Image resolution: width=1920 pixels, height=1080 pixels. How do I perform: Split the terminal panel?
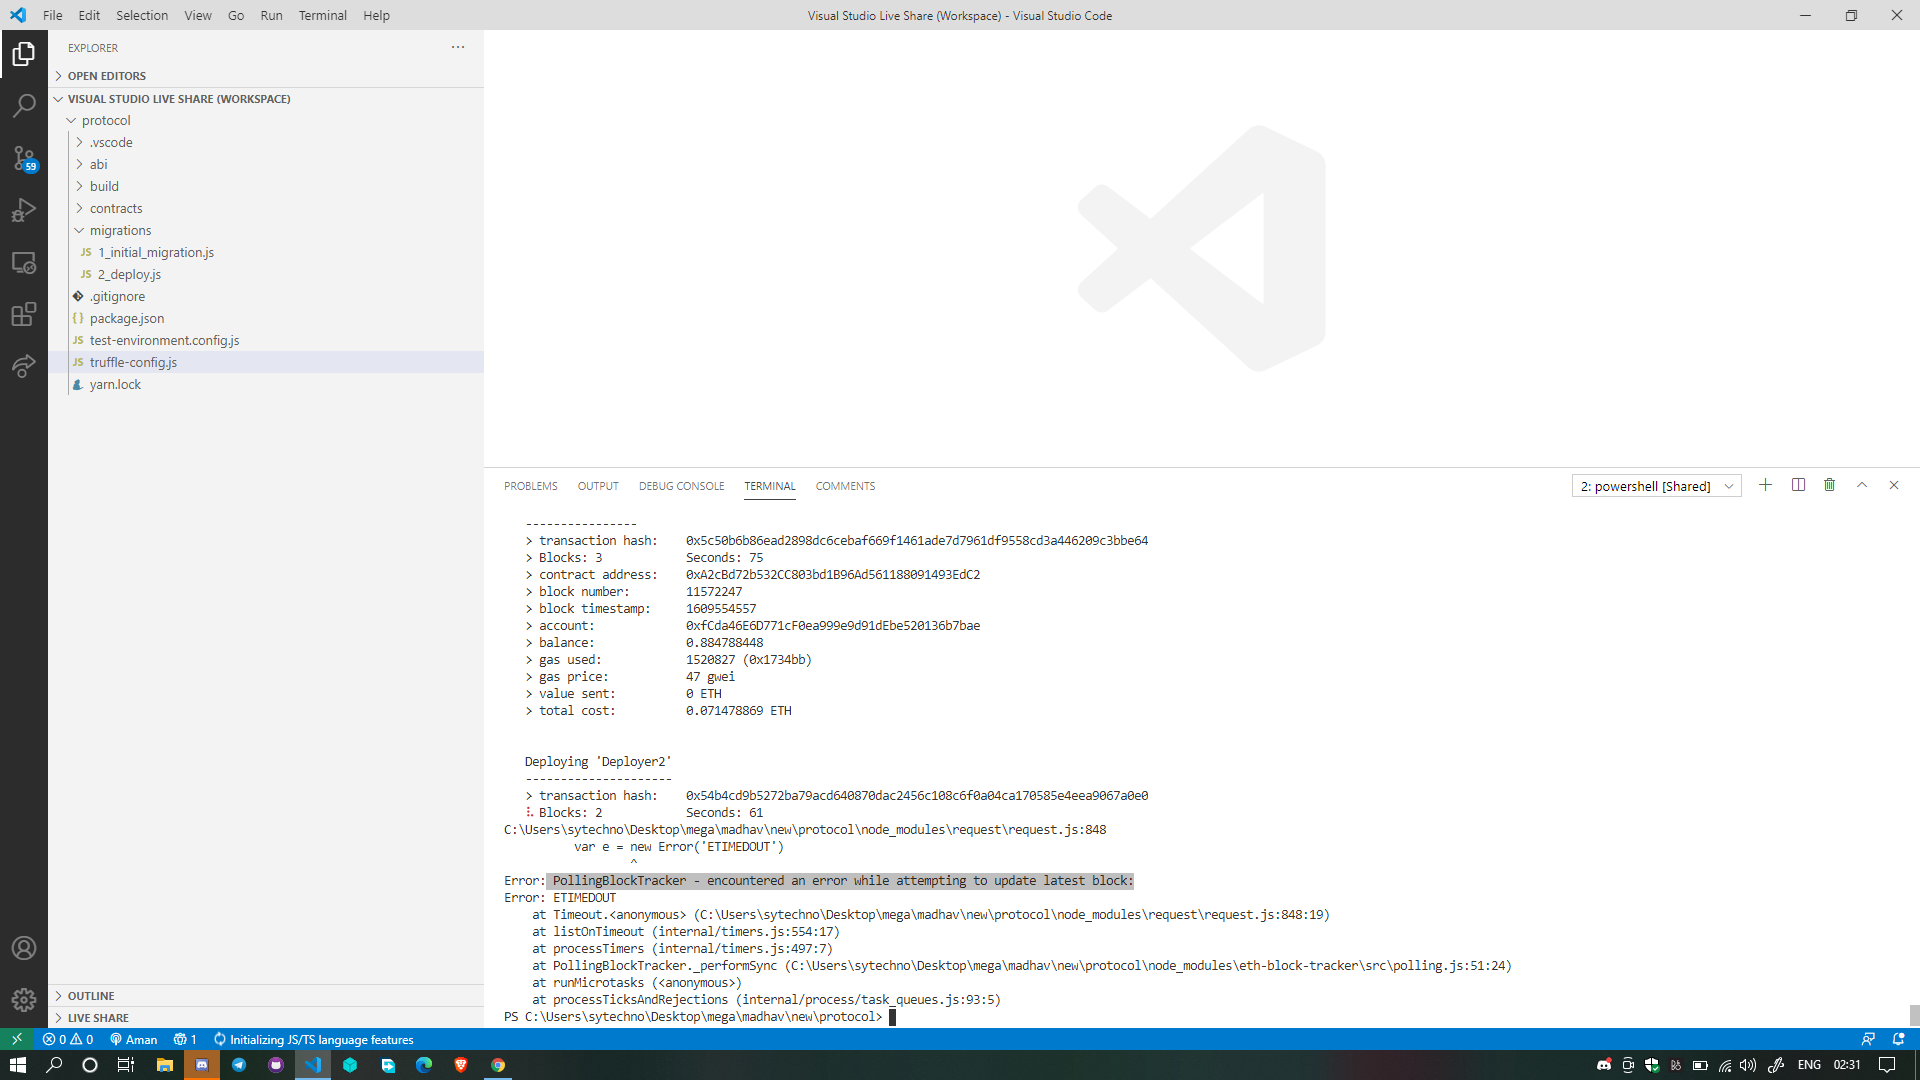click(1798, 485)
